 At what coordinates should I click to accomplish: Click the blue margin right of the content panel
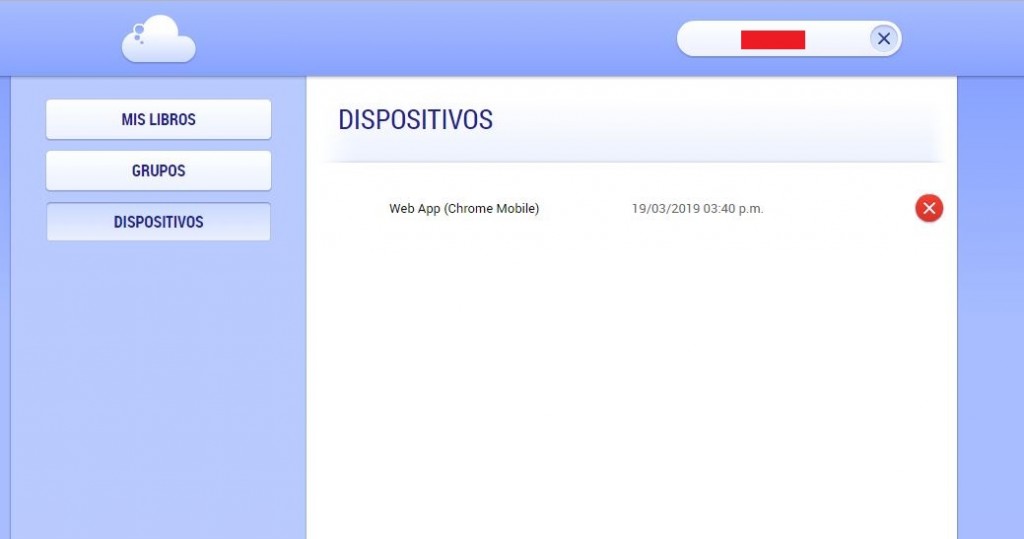click(x=989, y=300)
